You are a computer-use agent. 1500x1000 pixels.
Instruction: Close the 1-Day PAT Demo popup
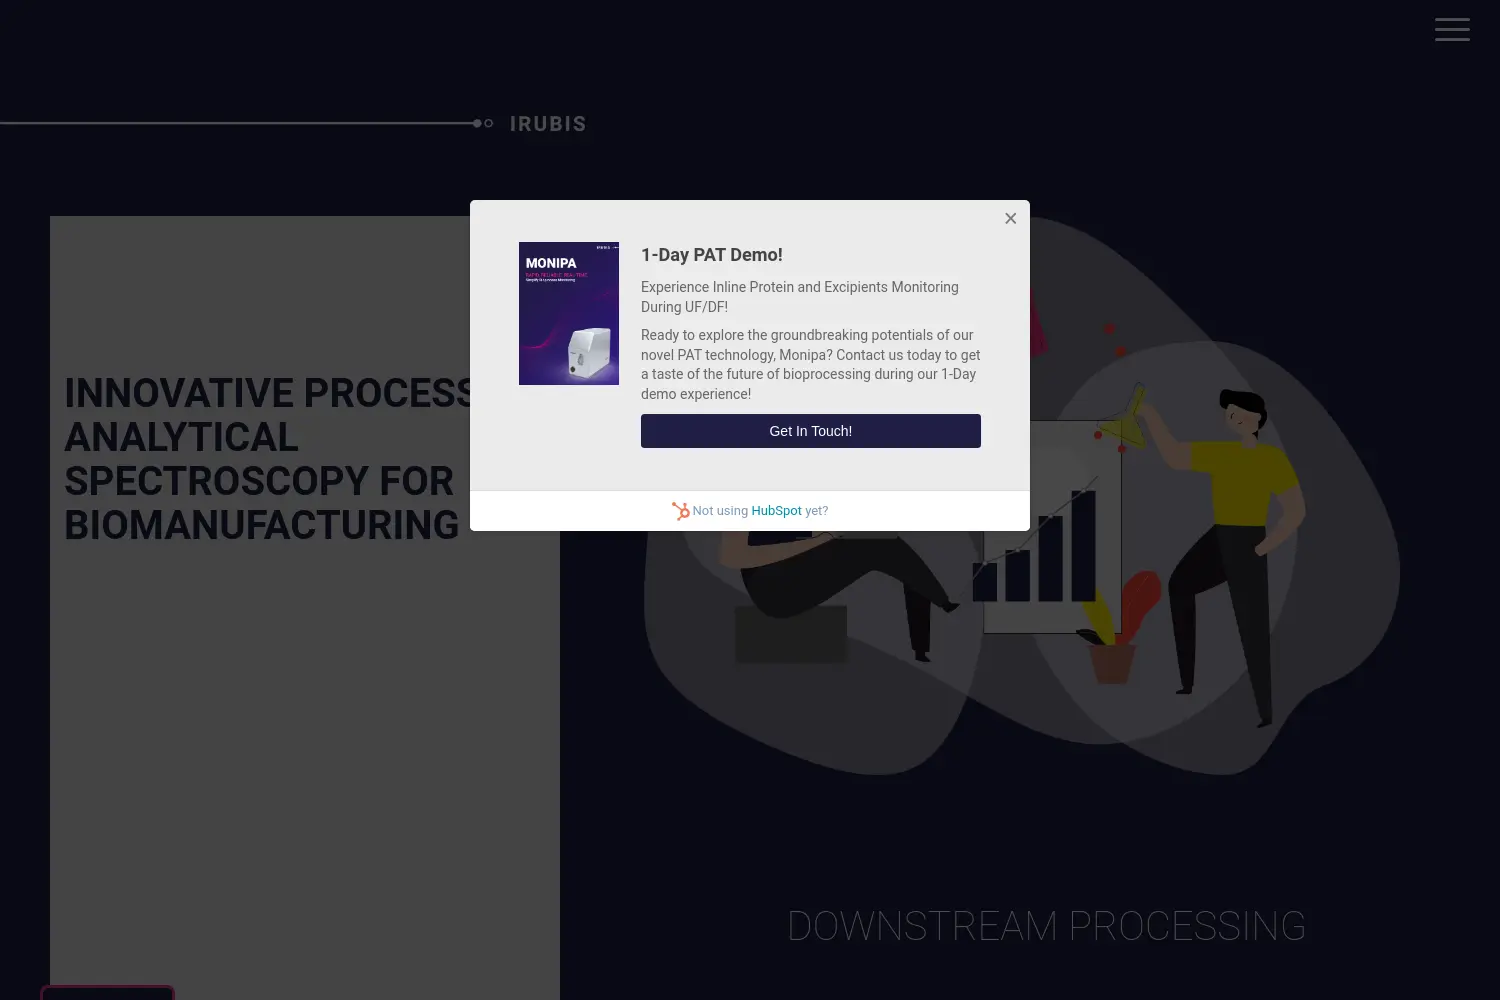[1010, 218]
